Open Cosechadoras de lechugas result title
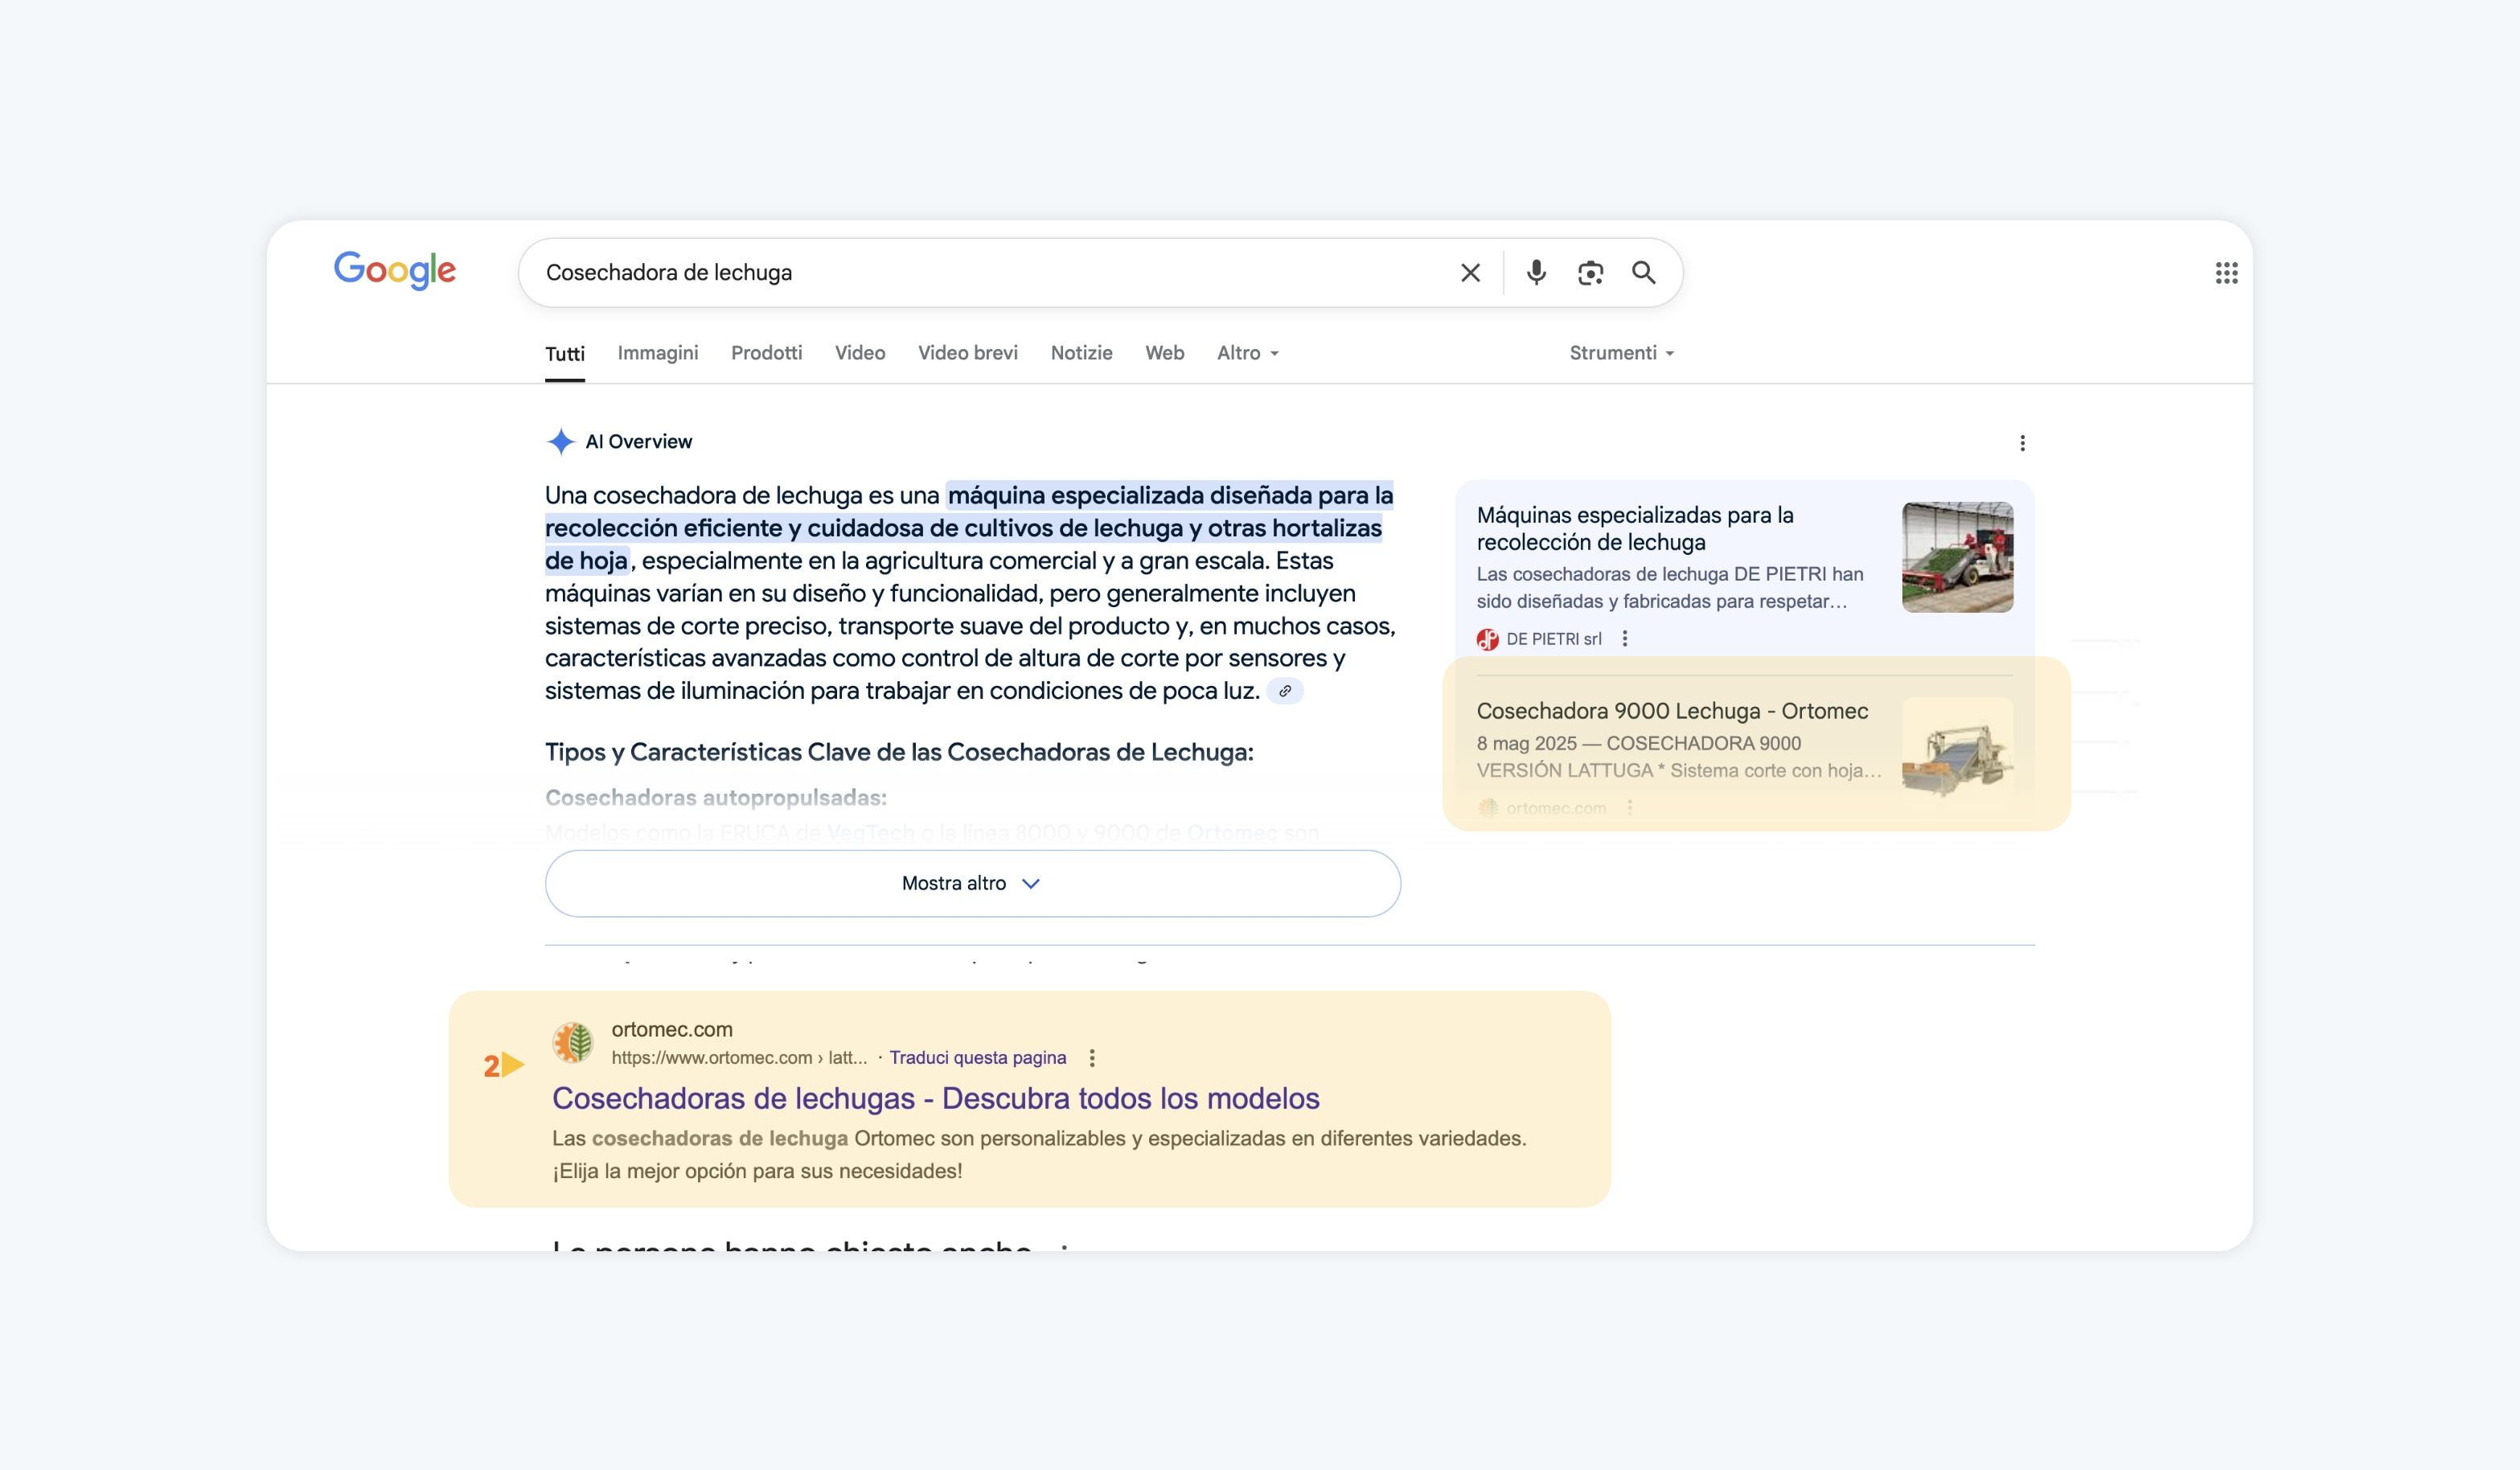The height and width of the screenshot is (1470, 2520). click(936, 1098)
